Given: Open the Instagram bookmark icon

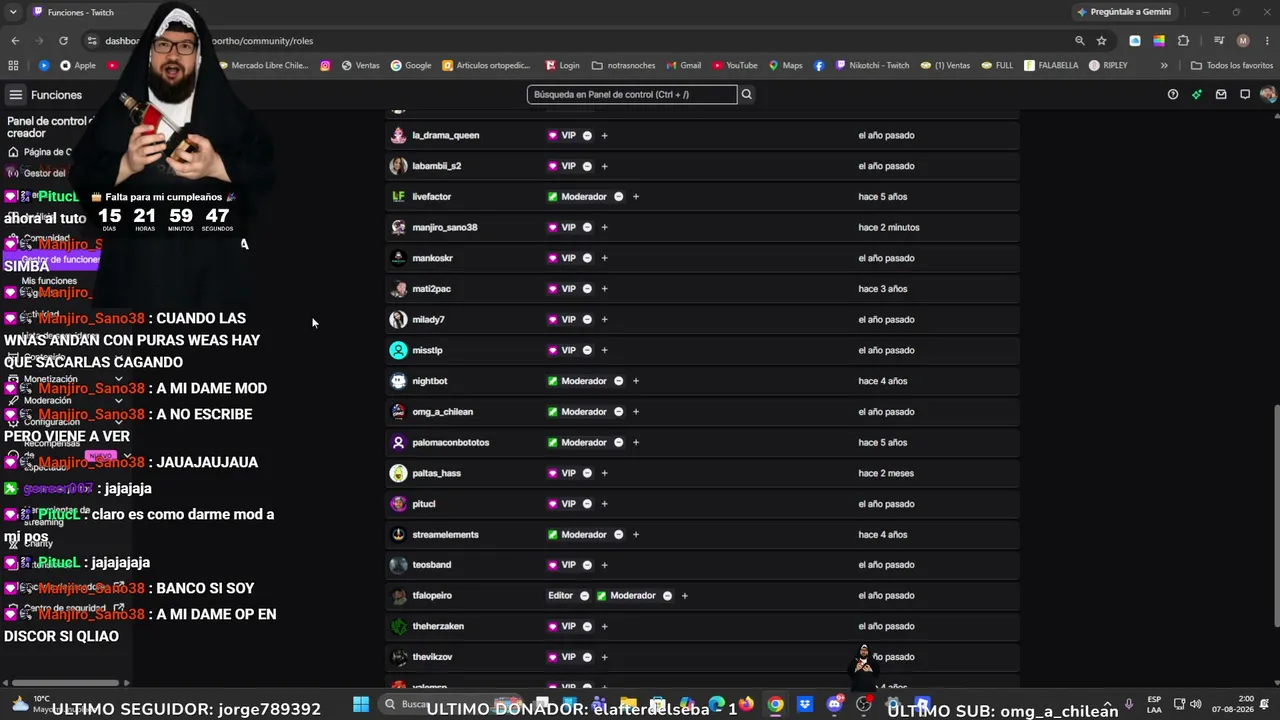Looking at the screenshot, I should [325, 66].
